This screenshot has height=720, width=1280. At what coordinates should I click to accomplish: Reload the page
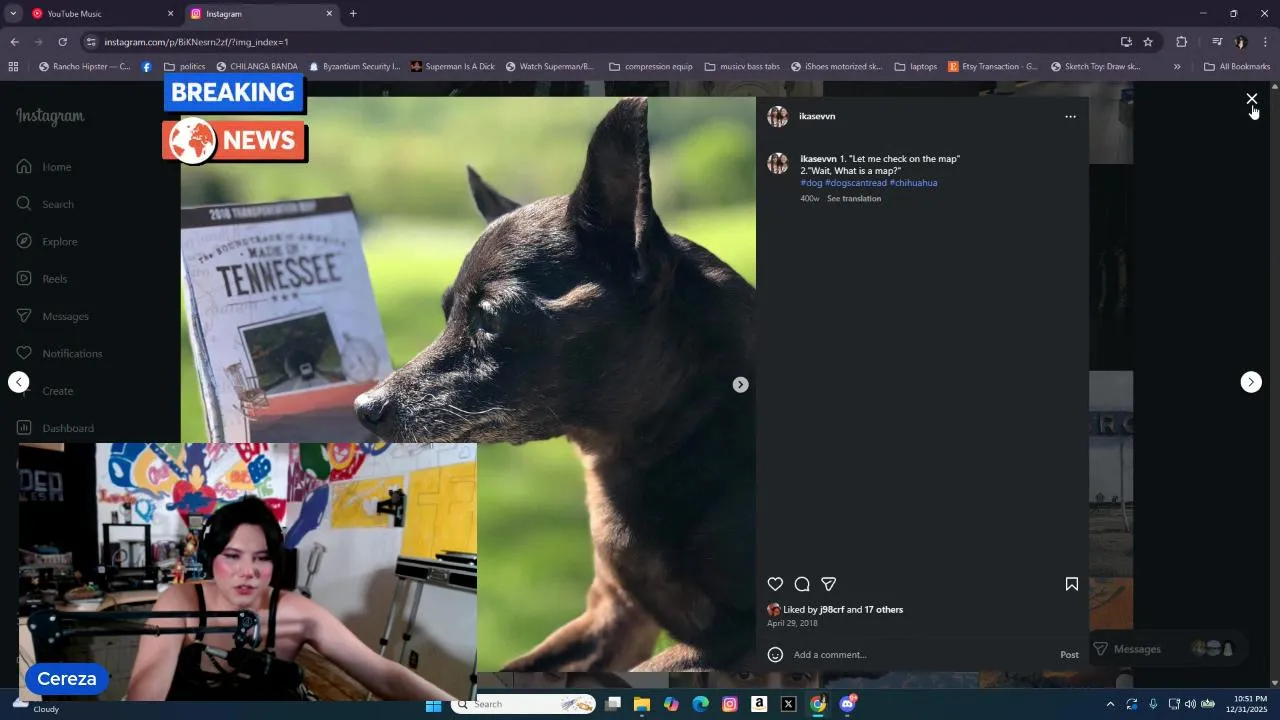[62, 42]
